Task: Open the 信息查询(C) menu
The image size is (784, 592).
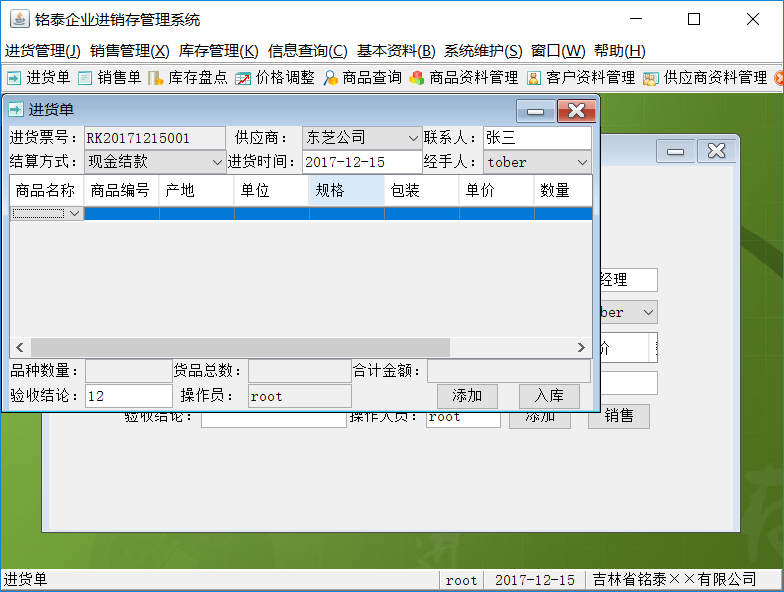Action: (x=308, y=50)
